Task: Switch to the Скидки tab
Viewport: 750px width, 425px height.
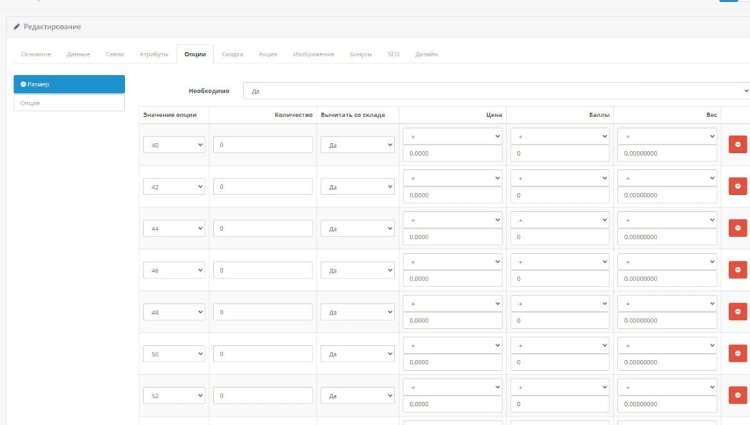Action: (x=232, y=53)
